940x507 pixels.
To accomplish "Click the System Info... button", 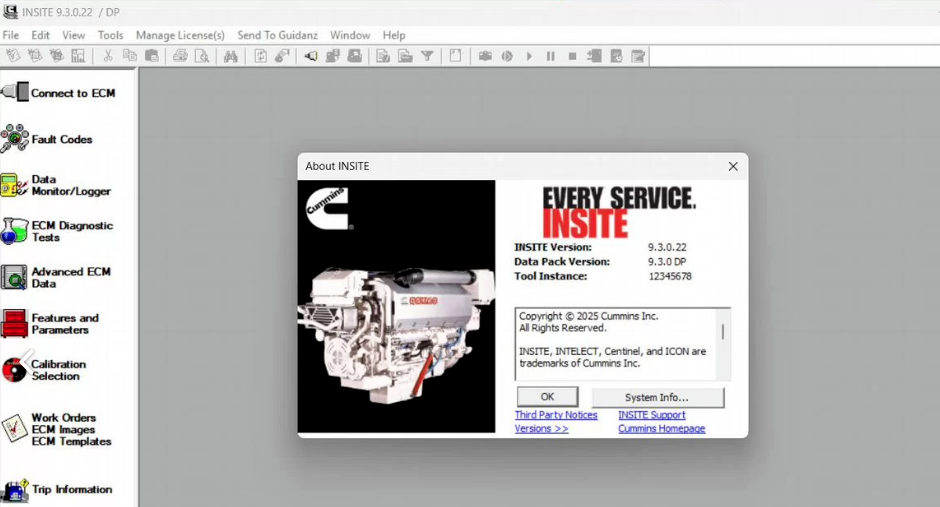I will [x=657, y=397].
